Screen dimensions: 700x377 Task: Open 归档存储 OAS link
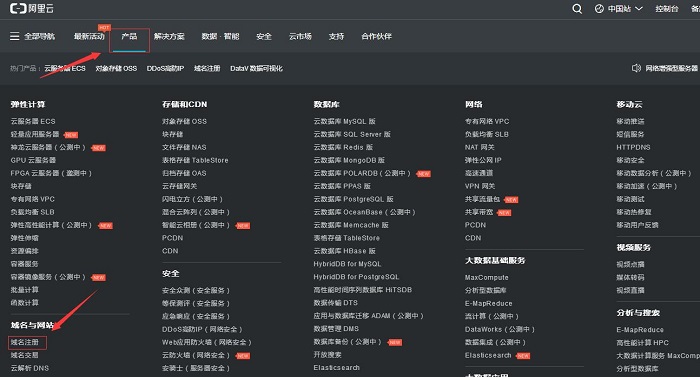point(184,173)
